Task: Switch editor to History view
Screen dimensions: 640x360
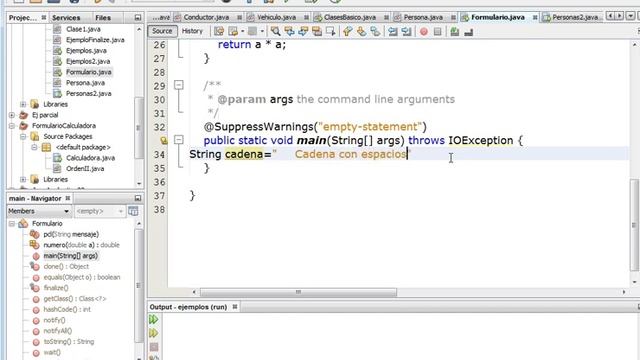Action: [x=192, y=31]
